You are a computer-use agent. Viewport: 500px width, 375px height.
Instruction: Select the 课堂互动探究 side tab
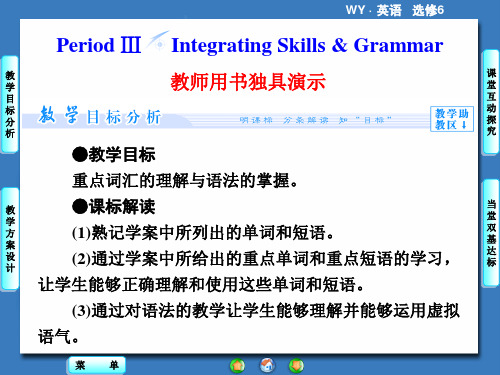pyautogui.click(x=491, y=102)
